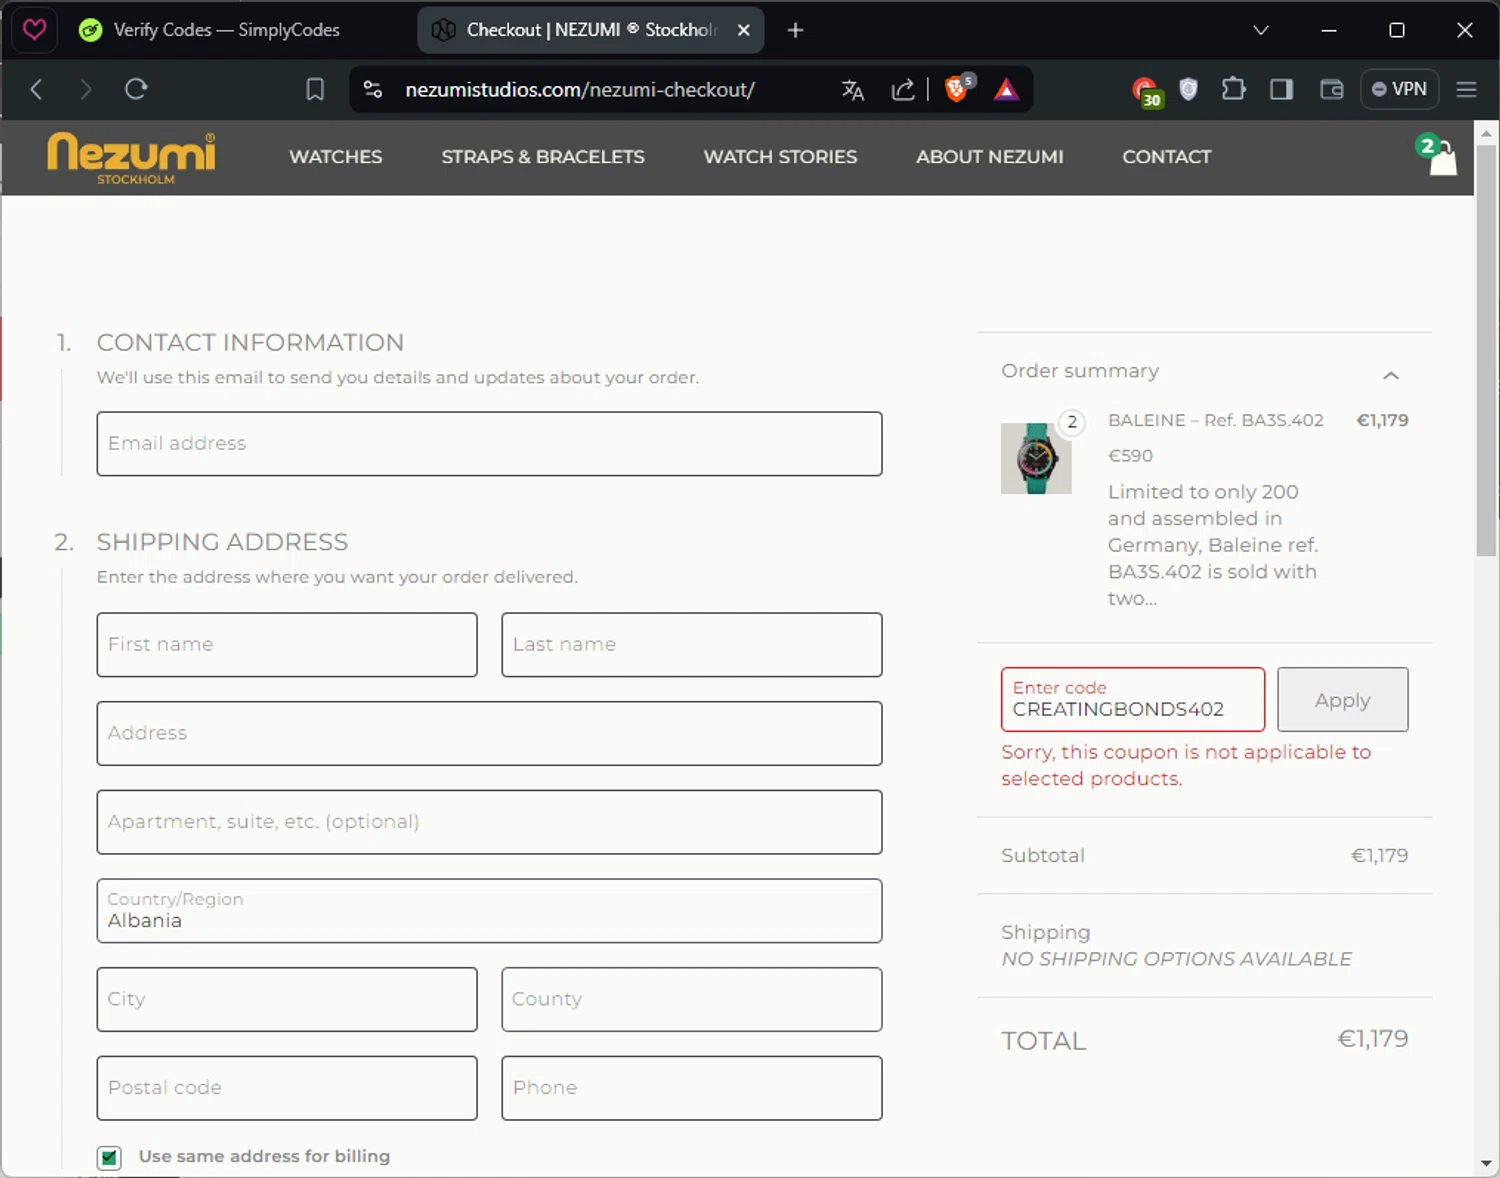
Task: Open the shopping cart icon with 2 items
Action: (1439, 155)
